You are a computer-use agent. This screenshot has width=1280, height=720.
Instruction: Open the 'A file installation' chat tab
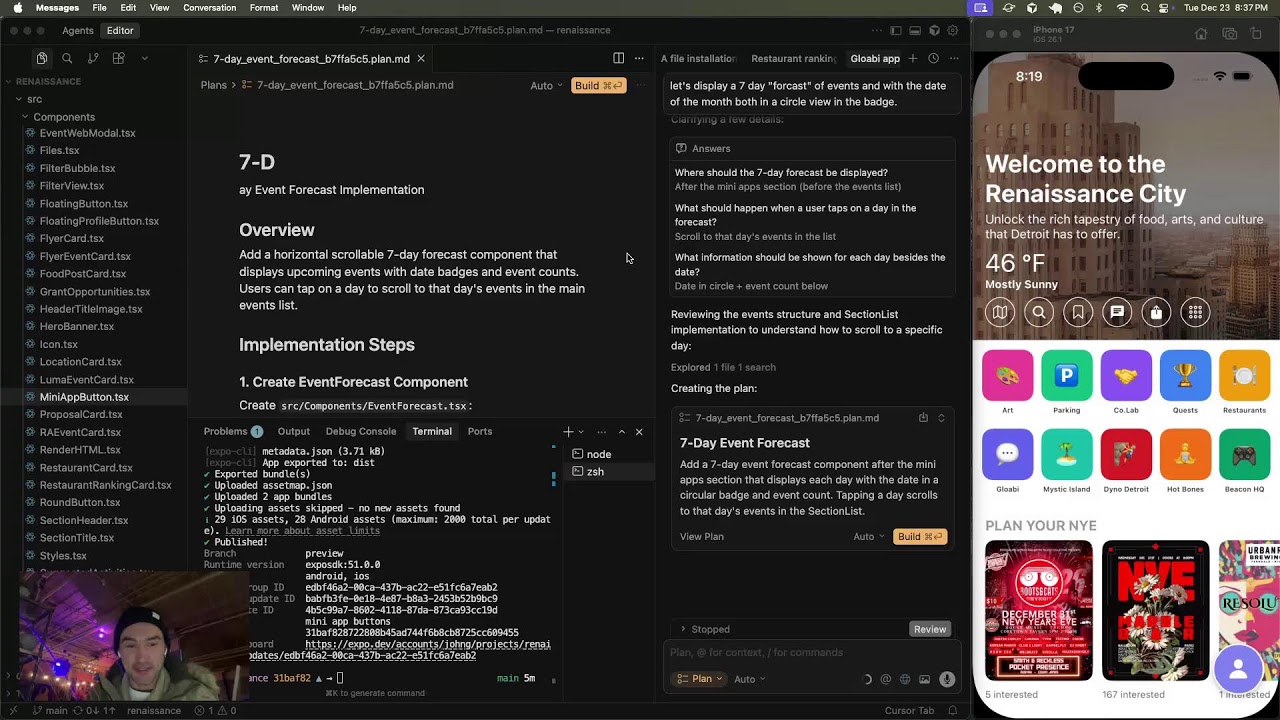coord(698,58)
